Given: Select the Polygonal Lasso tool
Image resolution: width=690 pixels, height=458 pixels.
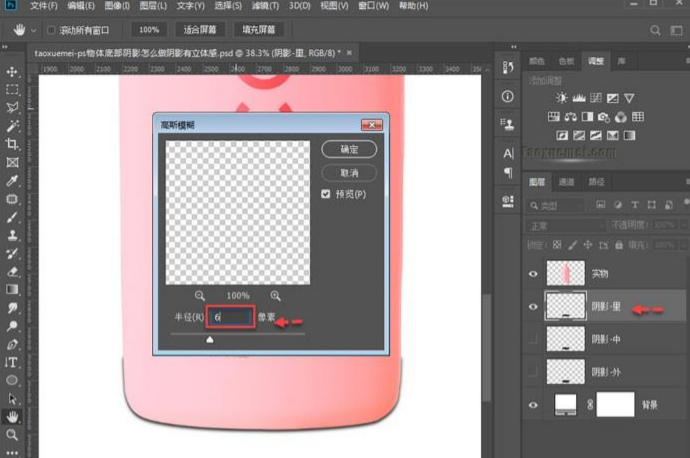Looking at the screenshot, I should pyautogui.click(x=12, y=107).
